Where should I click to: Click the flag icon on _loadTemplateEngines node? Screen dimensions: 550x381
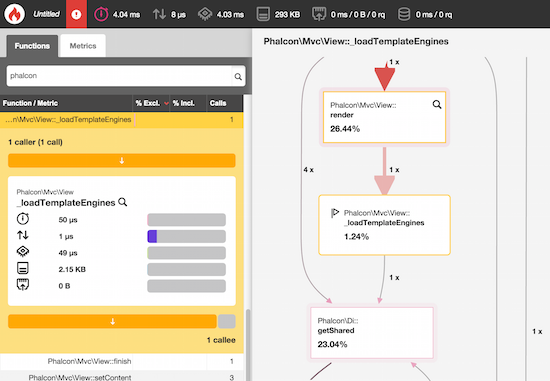[x=335, y=213]
